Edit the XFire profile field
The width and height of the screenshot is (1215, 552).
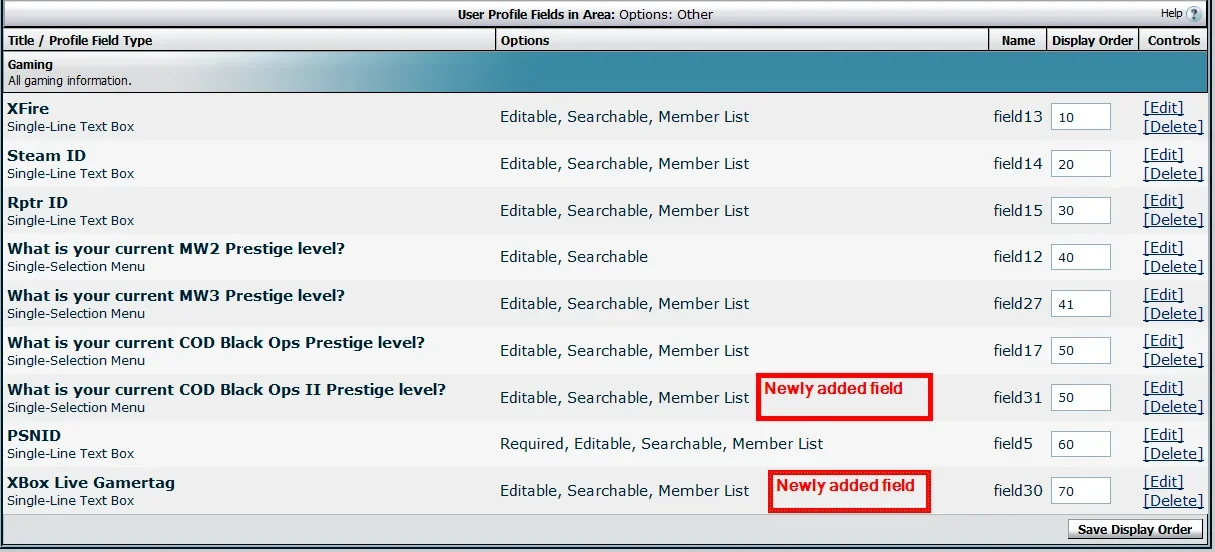click(1163, 108)
